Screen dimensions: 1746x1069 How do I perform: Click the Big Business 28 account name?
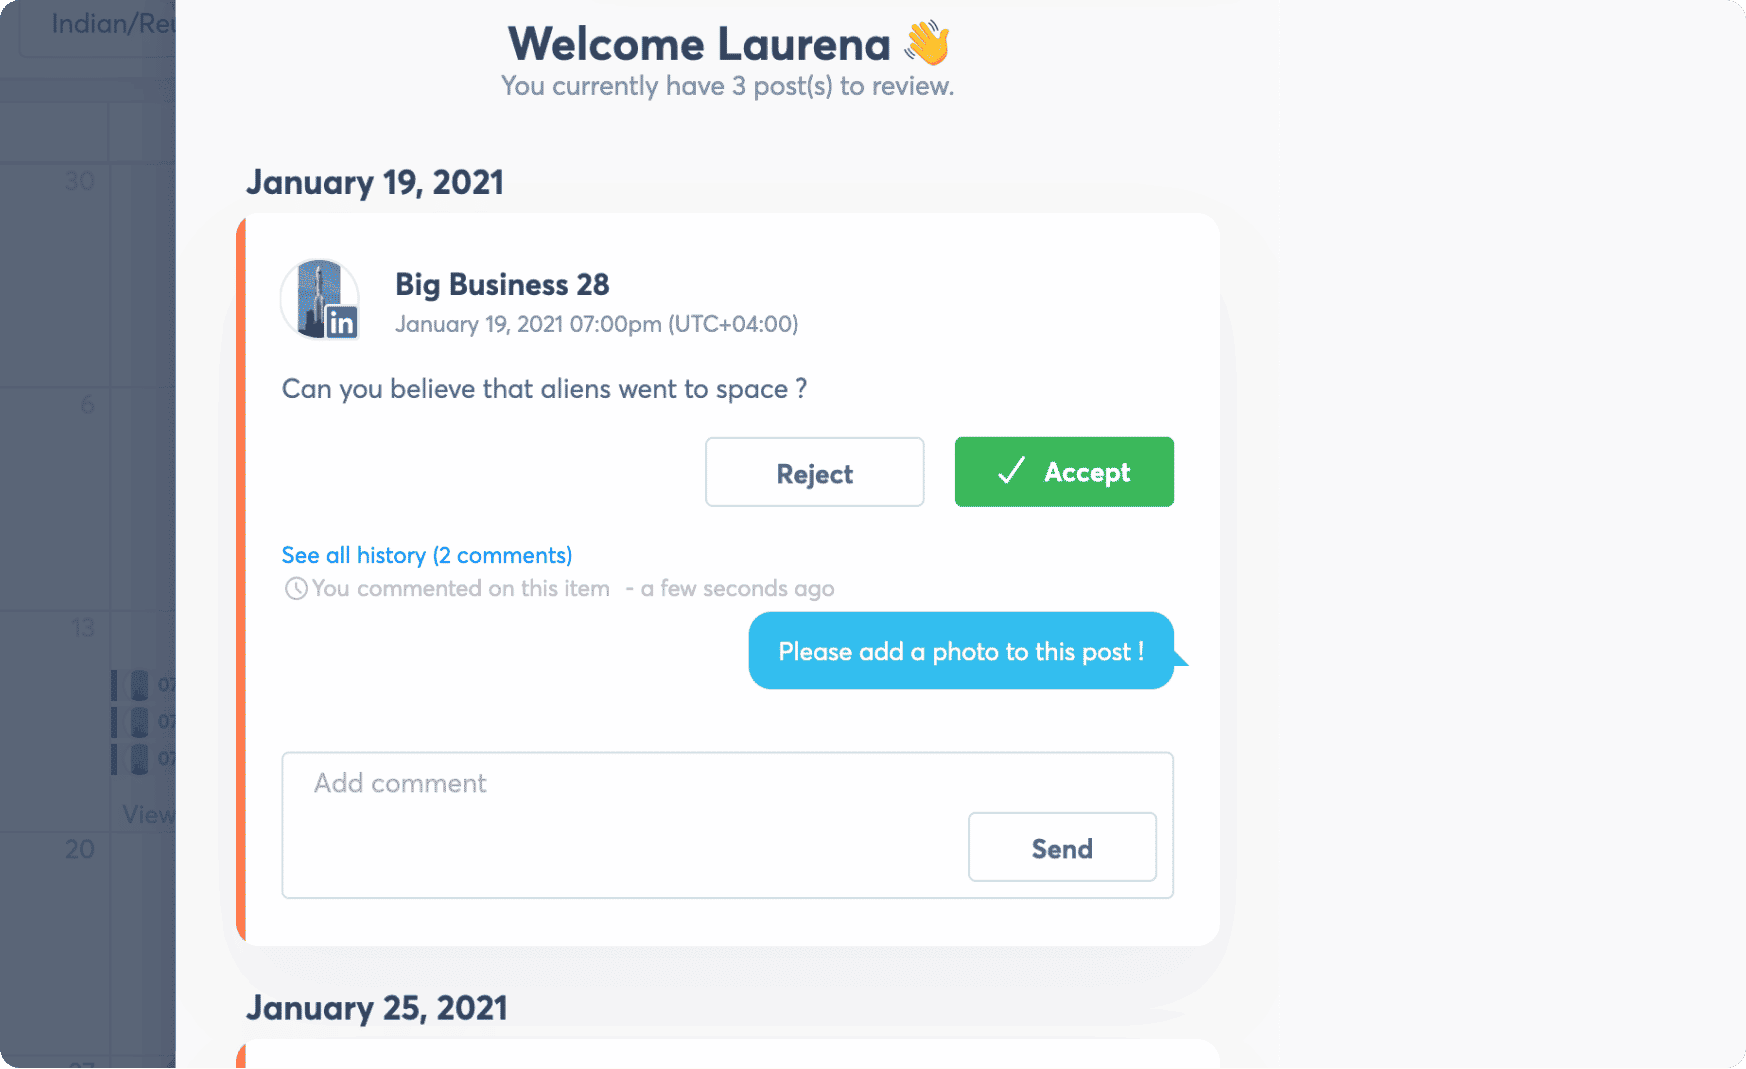point(502,285)
